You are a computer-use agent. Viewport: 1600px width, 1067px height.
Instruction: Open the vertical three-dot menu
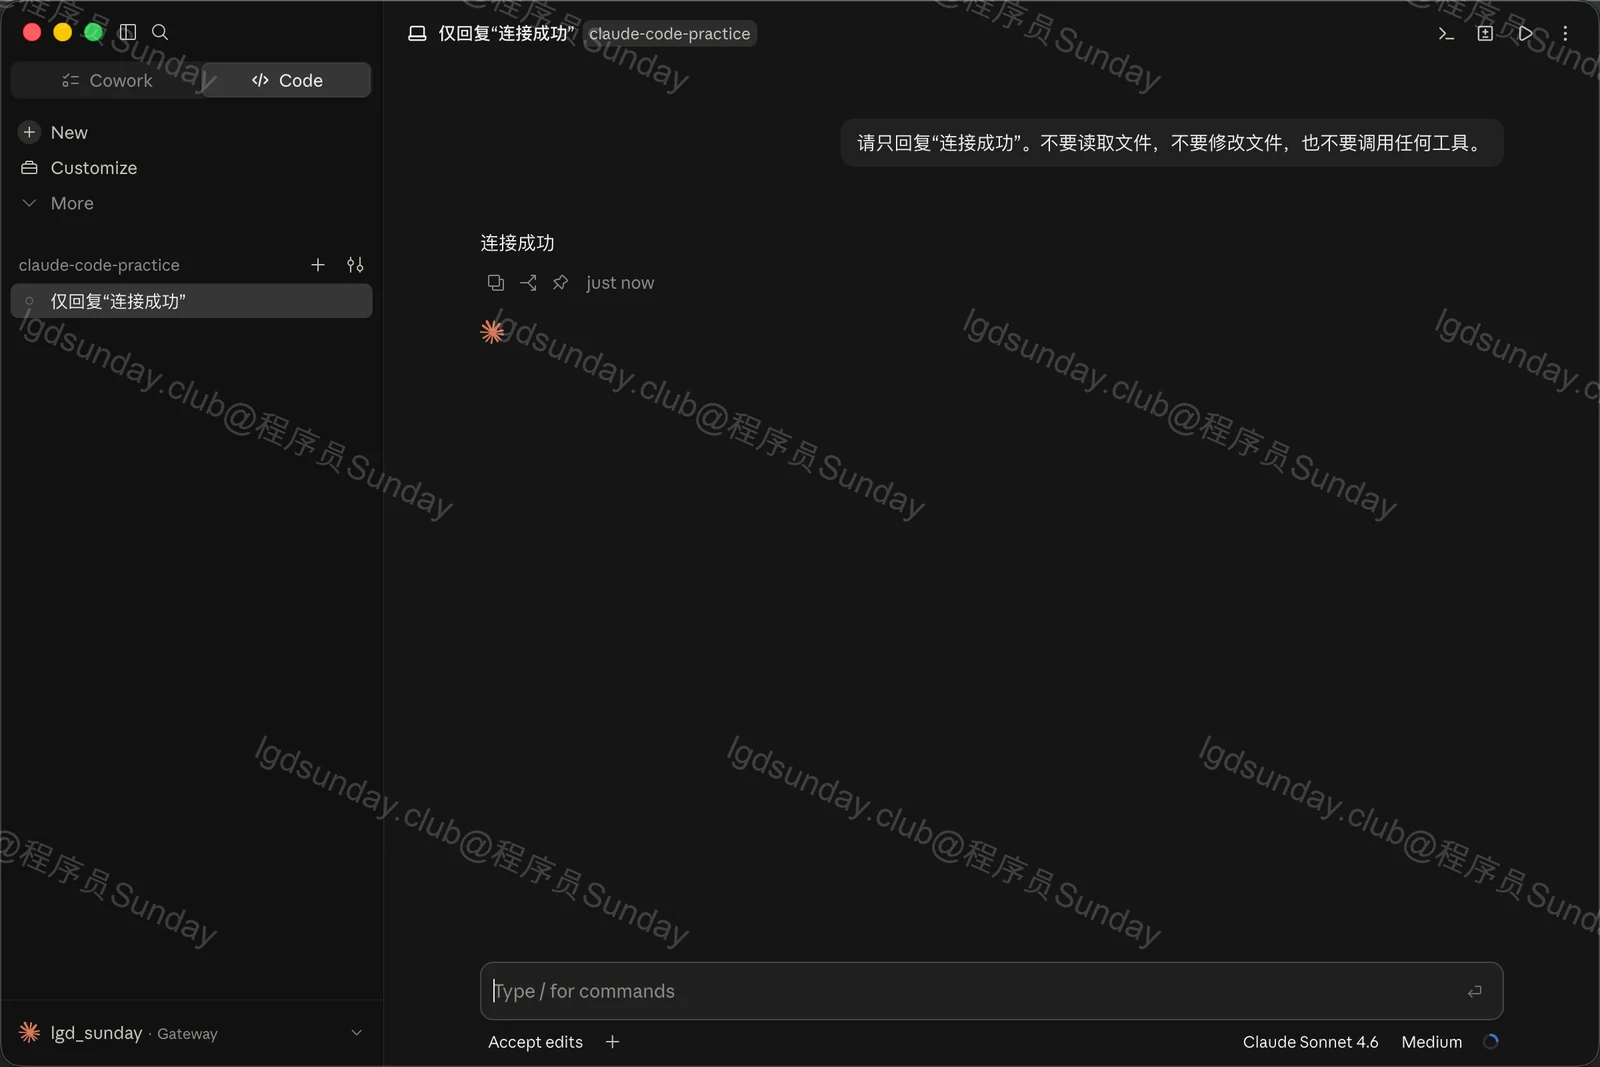[1565, 33]
